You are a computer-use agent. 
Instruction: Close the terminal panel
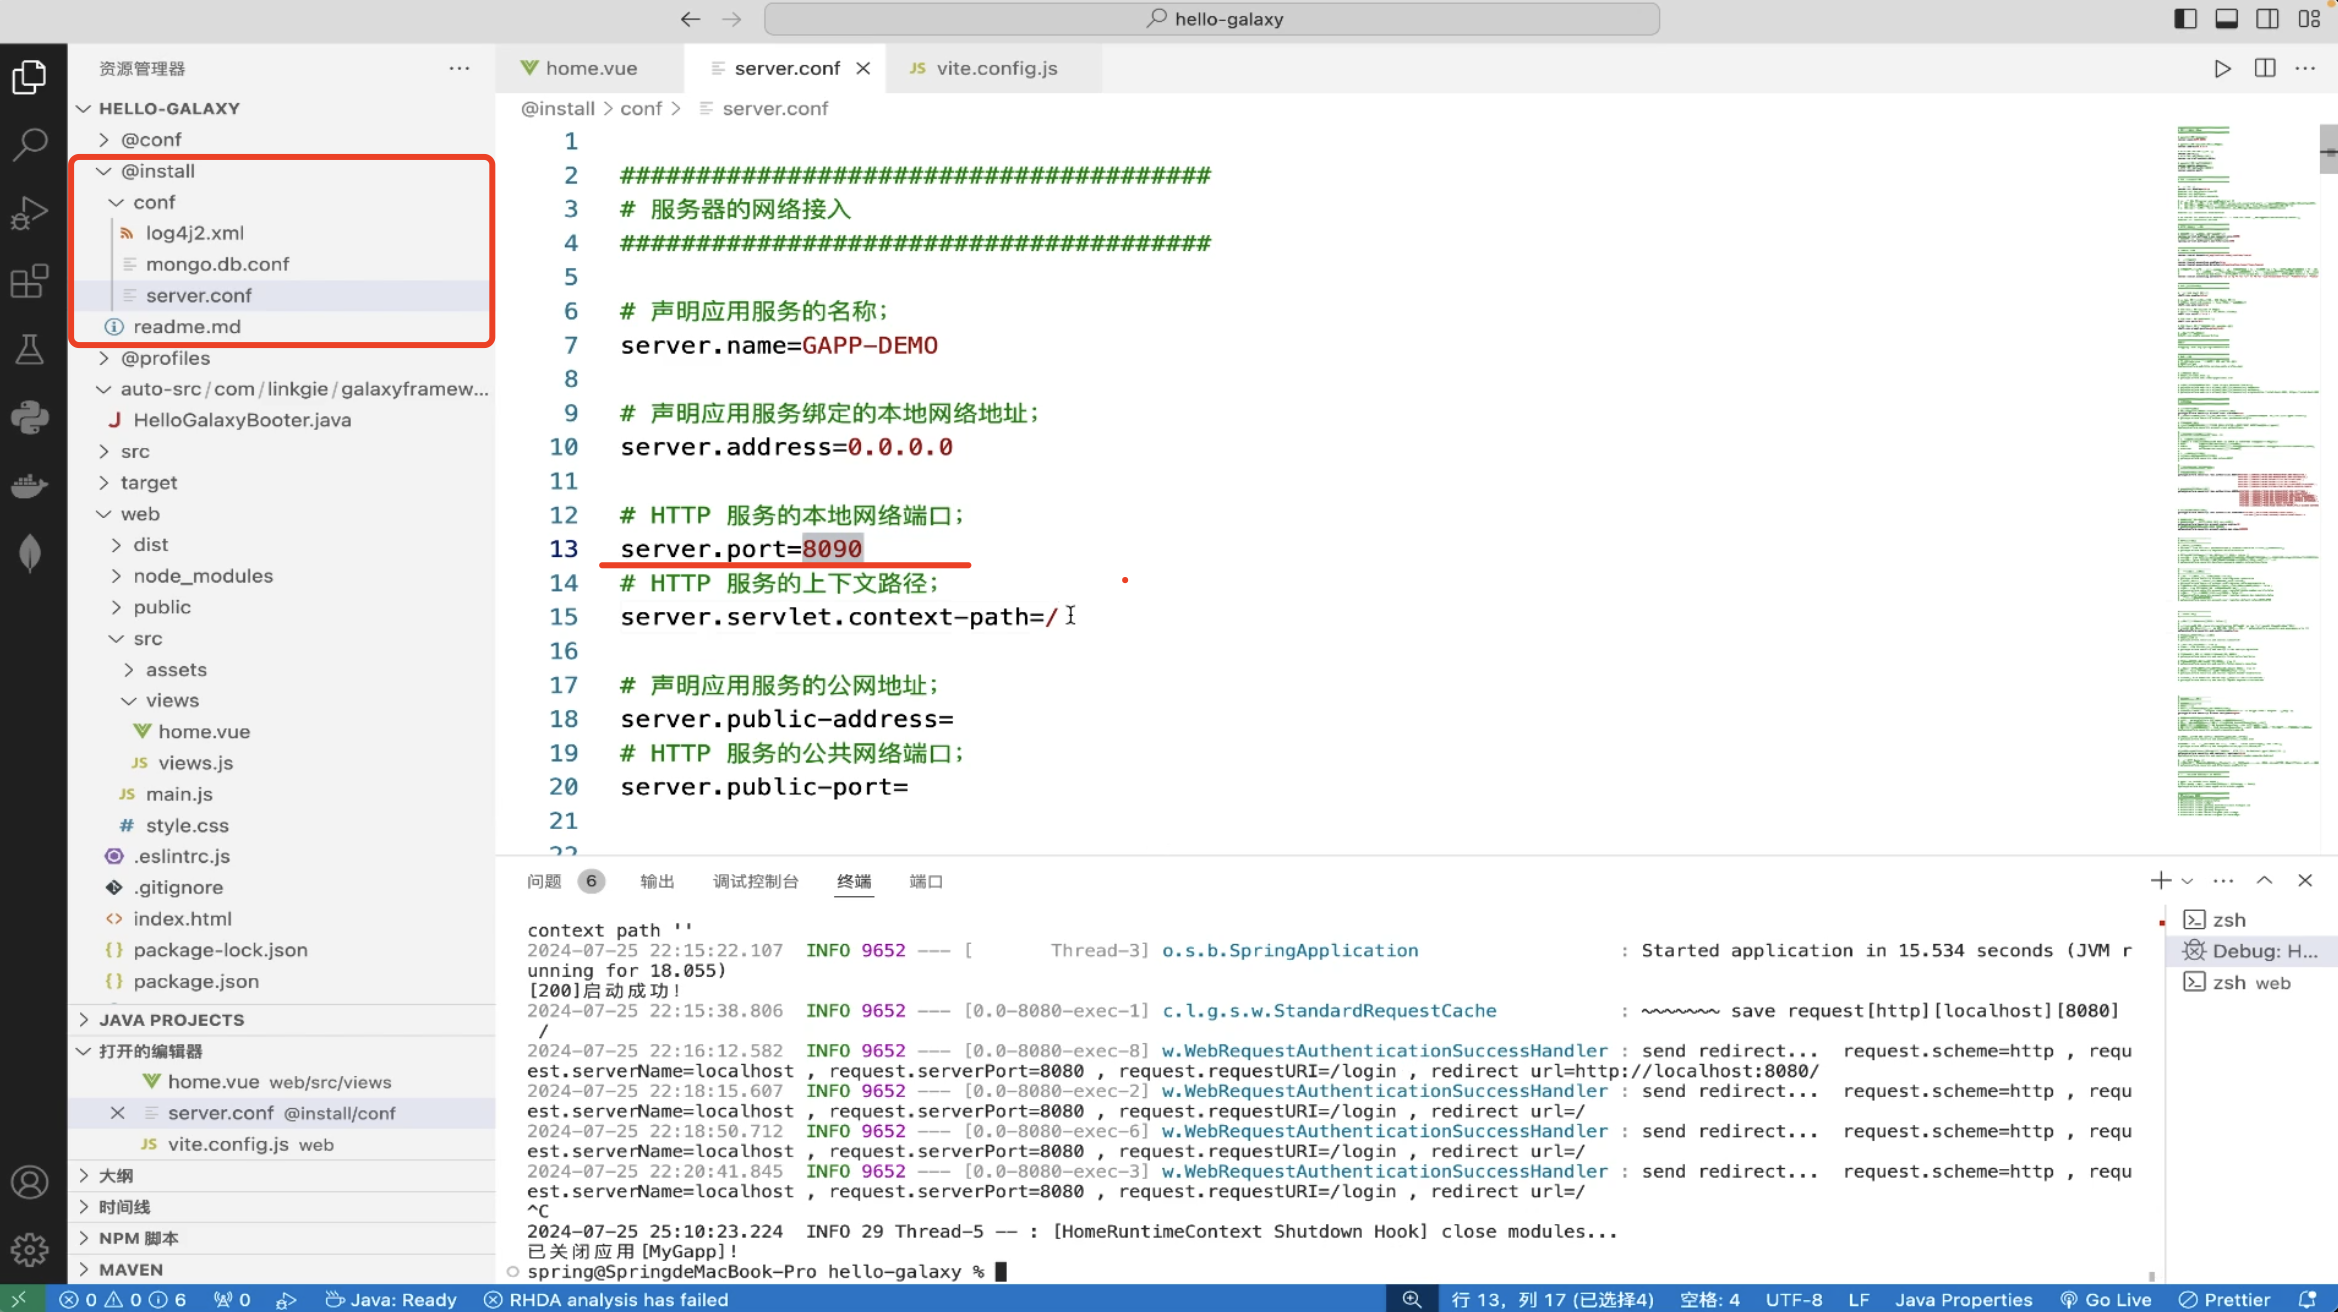(2305, 880)
